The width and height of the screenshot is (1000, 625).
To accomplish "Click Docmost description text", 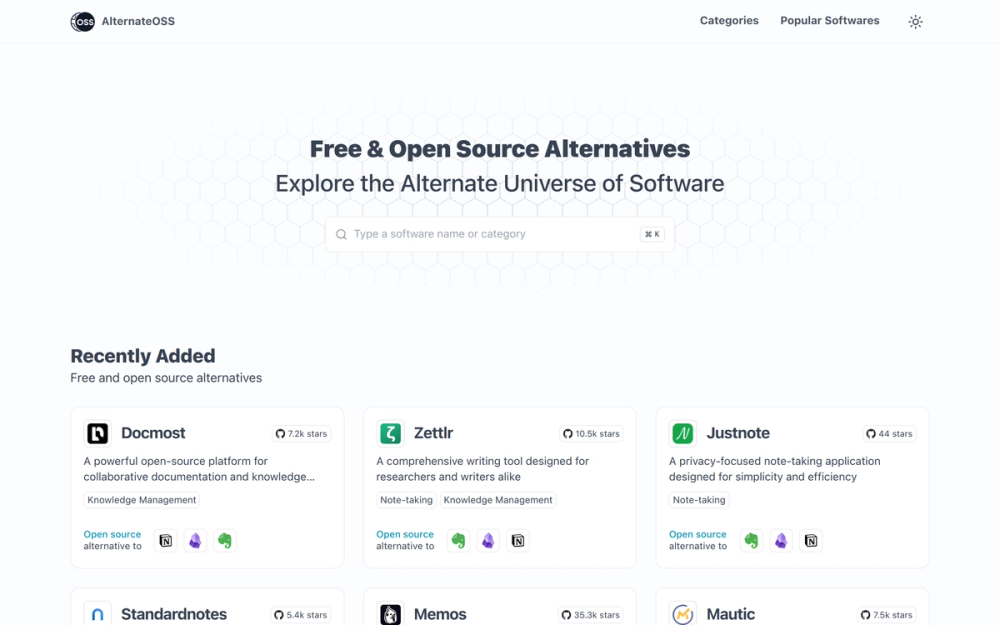I will (x=199, y=469).
